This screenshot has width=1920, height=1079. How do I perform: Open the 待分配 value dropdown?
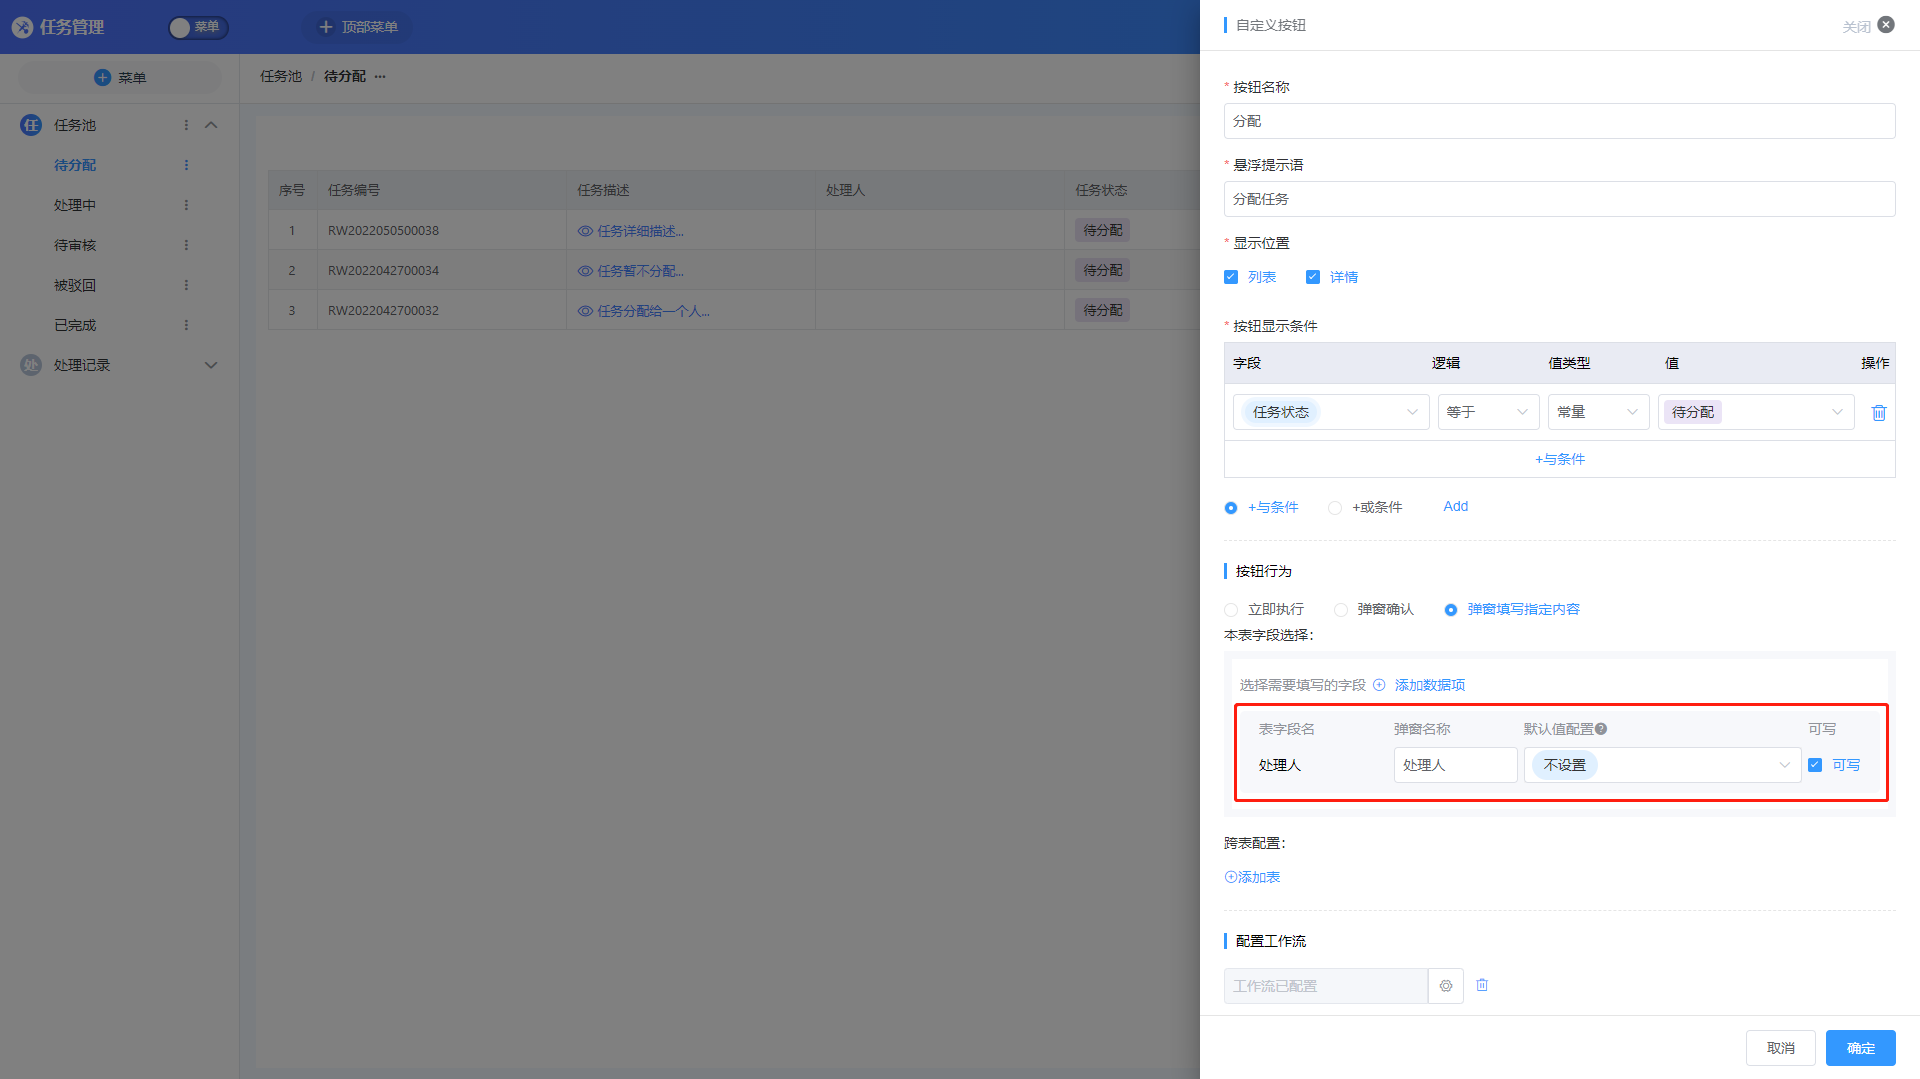pyautogui.click(x=1756, y=412)
